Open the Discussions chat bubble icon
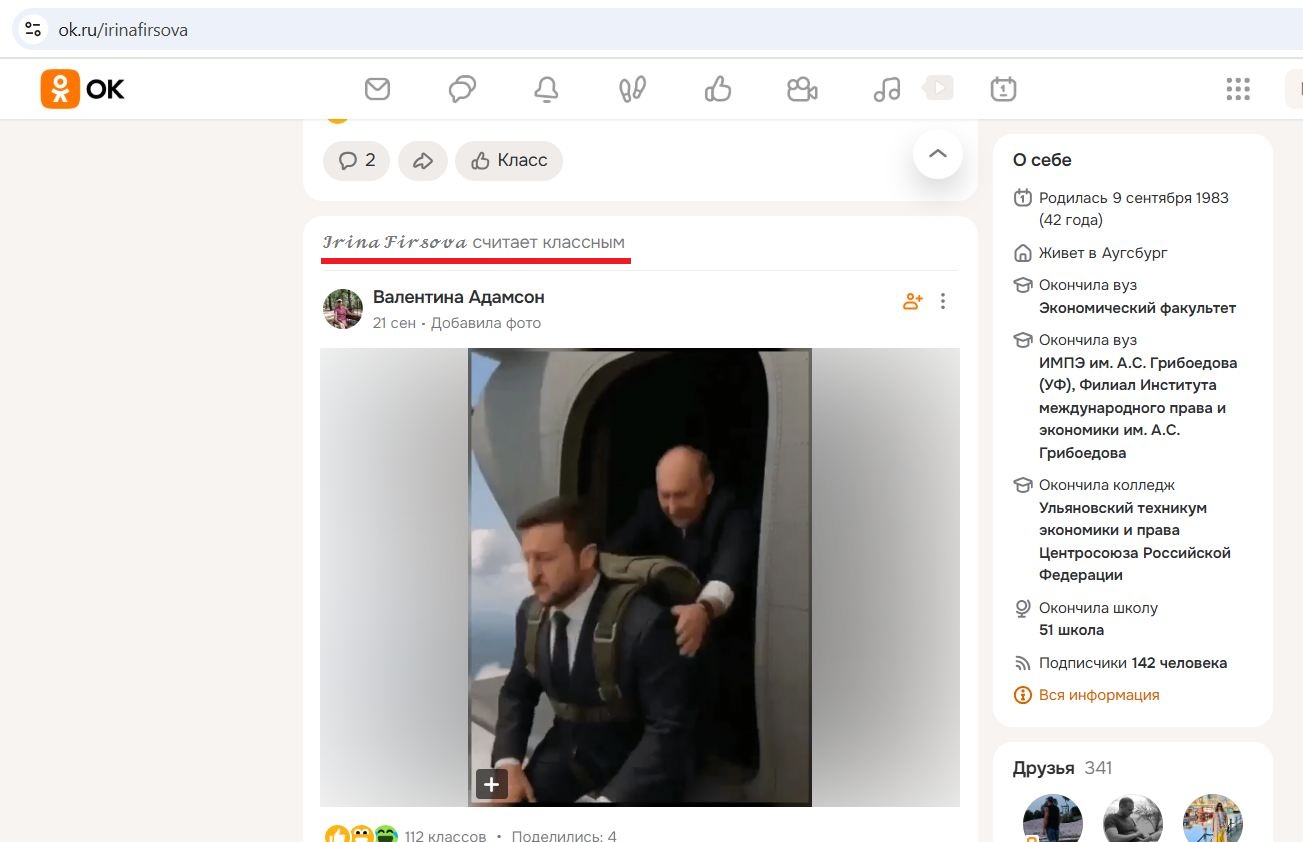 click(x=461, y=88)
